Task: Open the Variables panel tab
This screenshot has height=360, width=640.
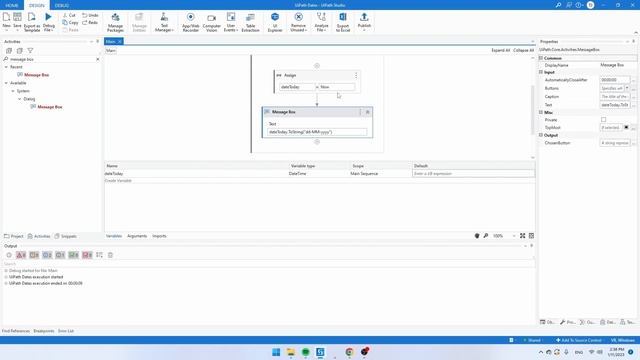Action: click(x=114, y=236)
